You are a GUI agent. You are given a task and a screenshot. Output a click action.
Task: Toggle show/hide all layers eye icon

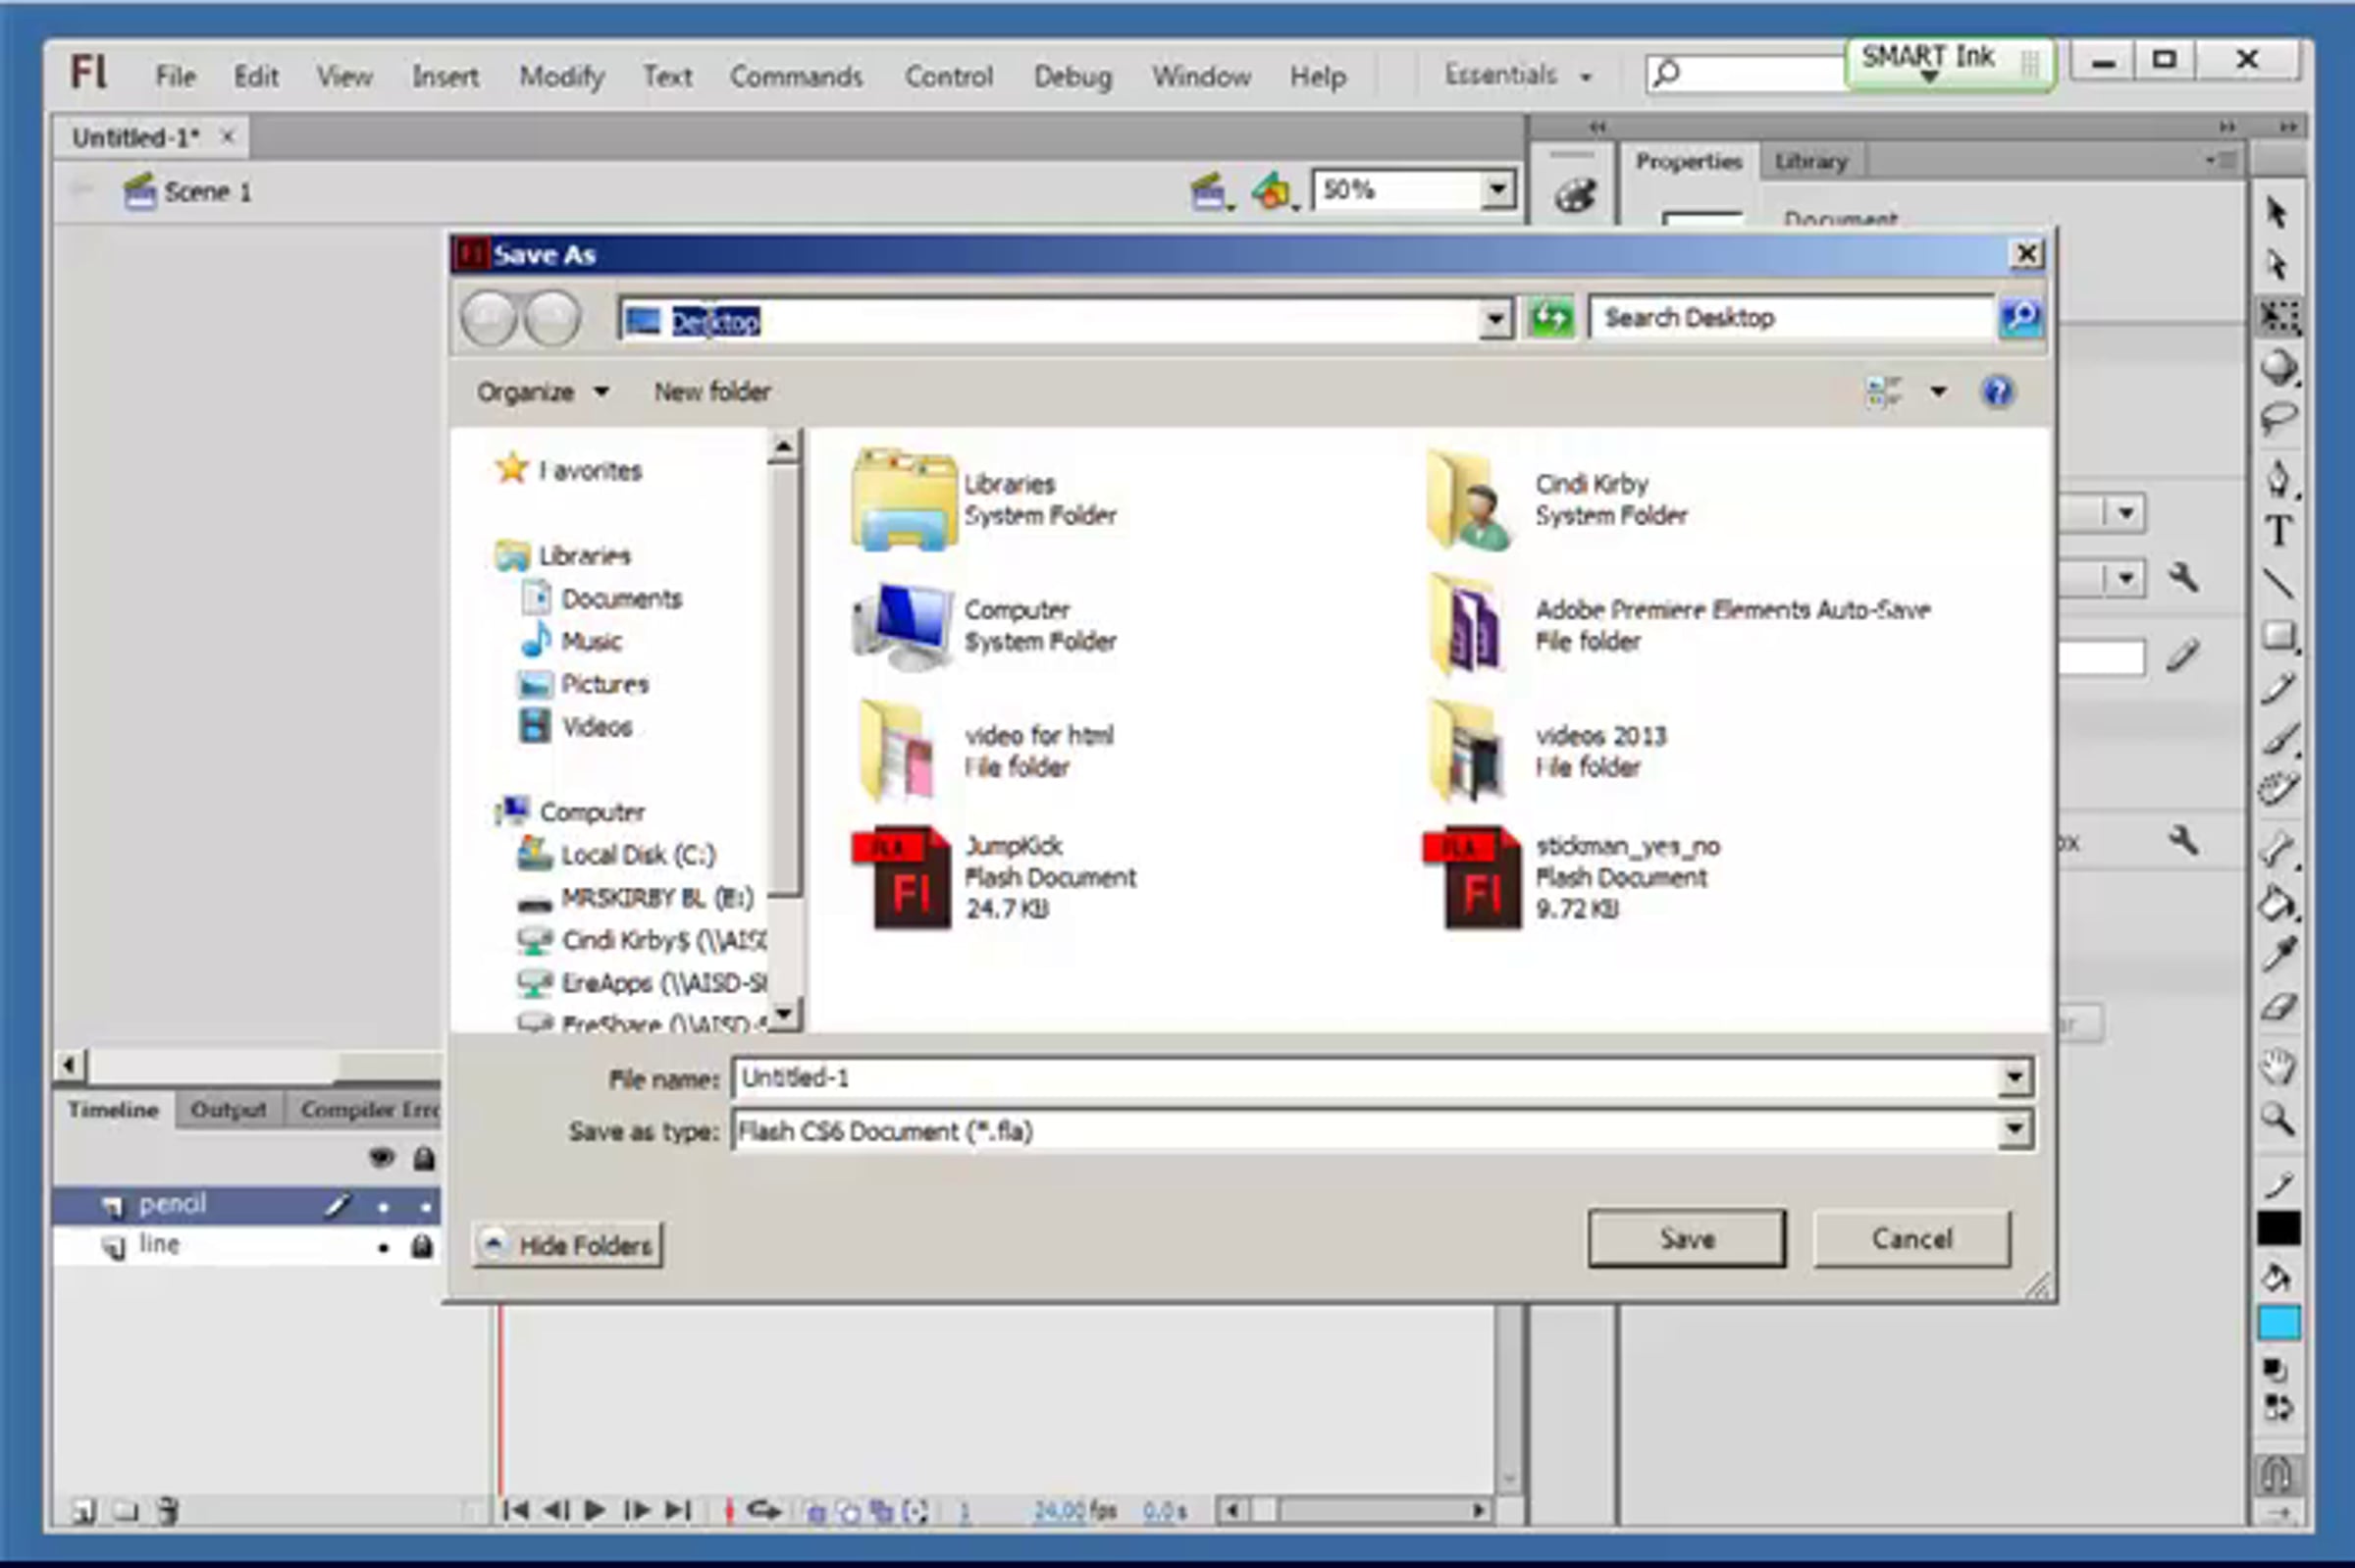382,1158
